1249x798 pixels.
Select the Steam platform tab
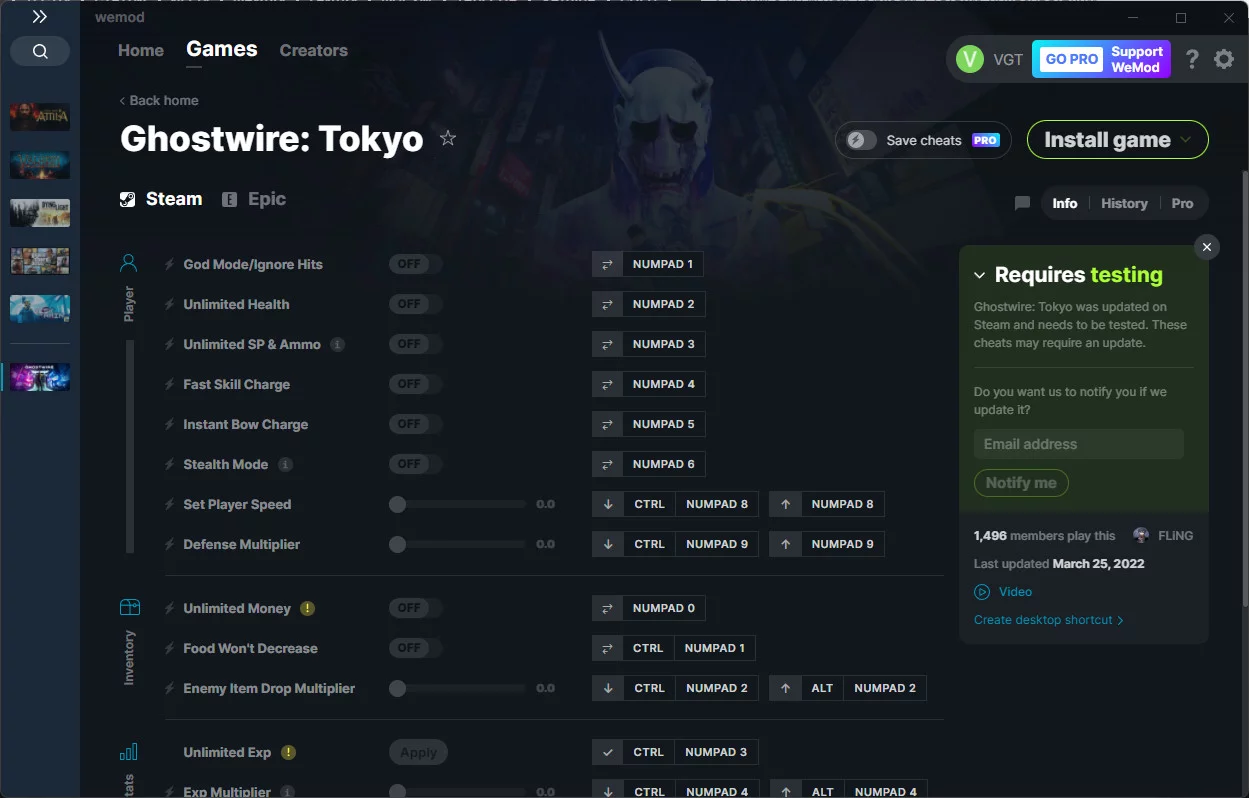pos(161,199)
